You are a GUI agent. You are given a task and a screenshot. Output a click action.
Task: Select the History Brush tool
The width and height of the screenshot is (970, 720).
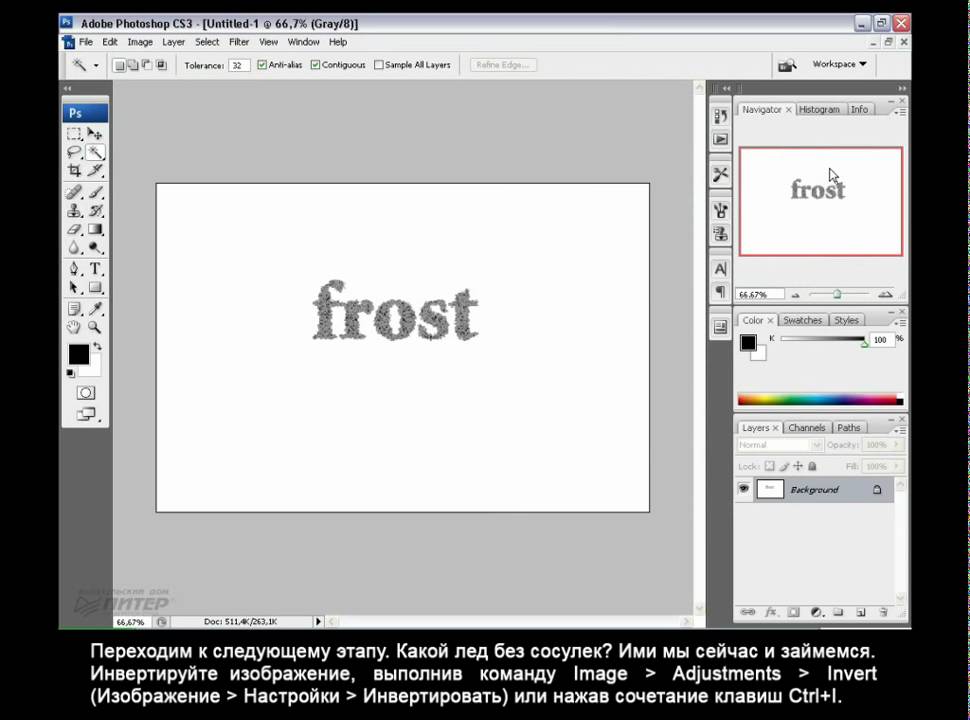95,211
